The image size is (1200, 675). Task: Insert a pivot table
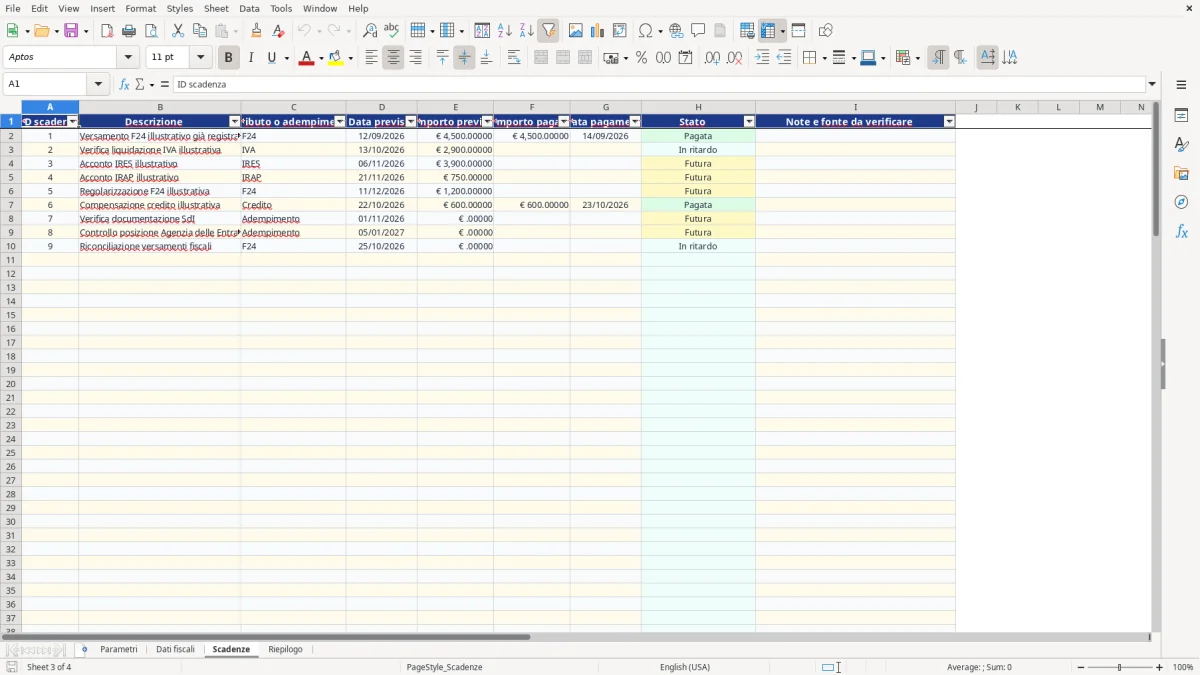pyautogui.click(x=620, y=31)
